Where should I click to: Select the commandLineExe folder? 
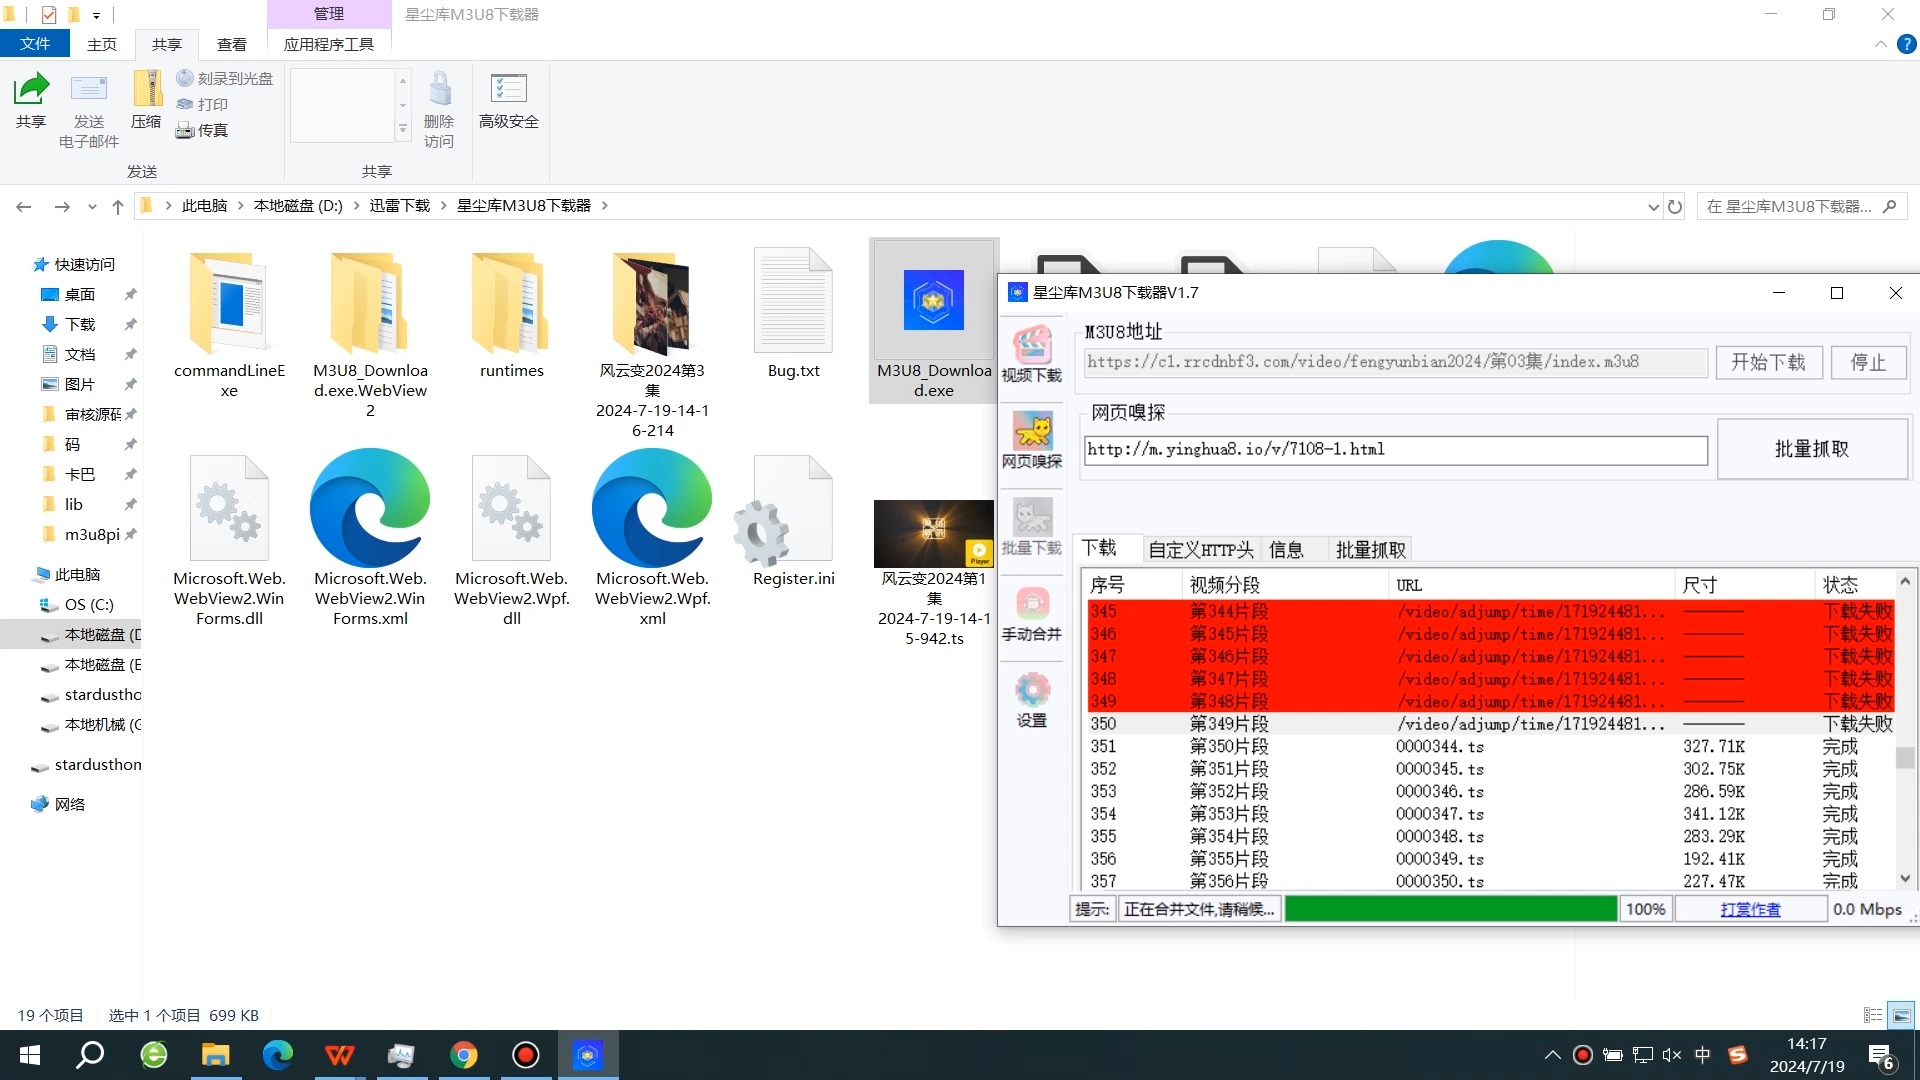(x=229, y=325)
